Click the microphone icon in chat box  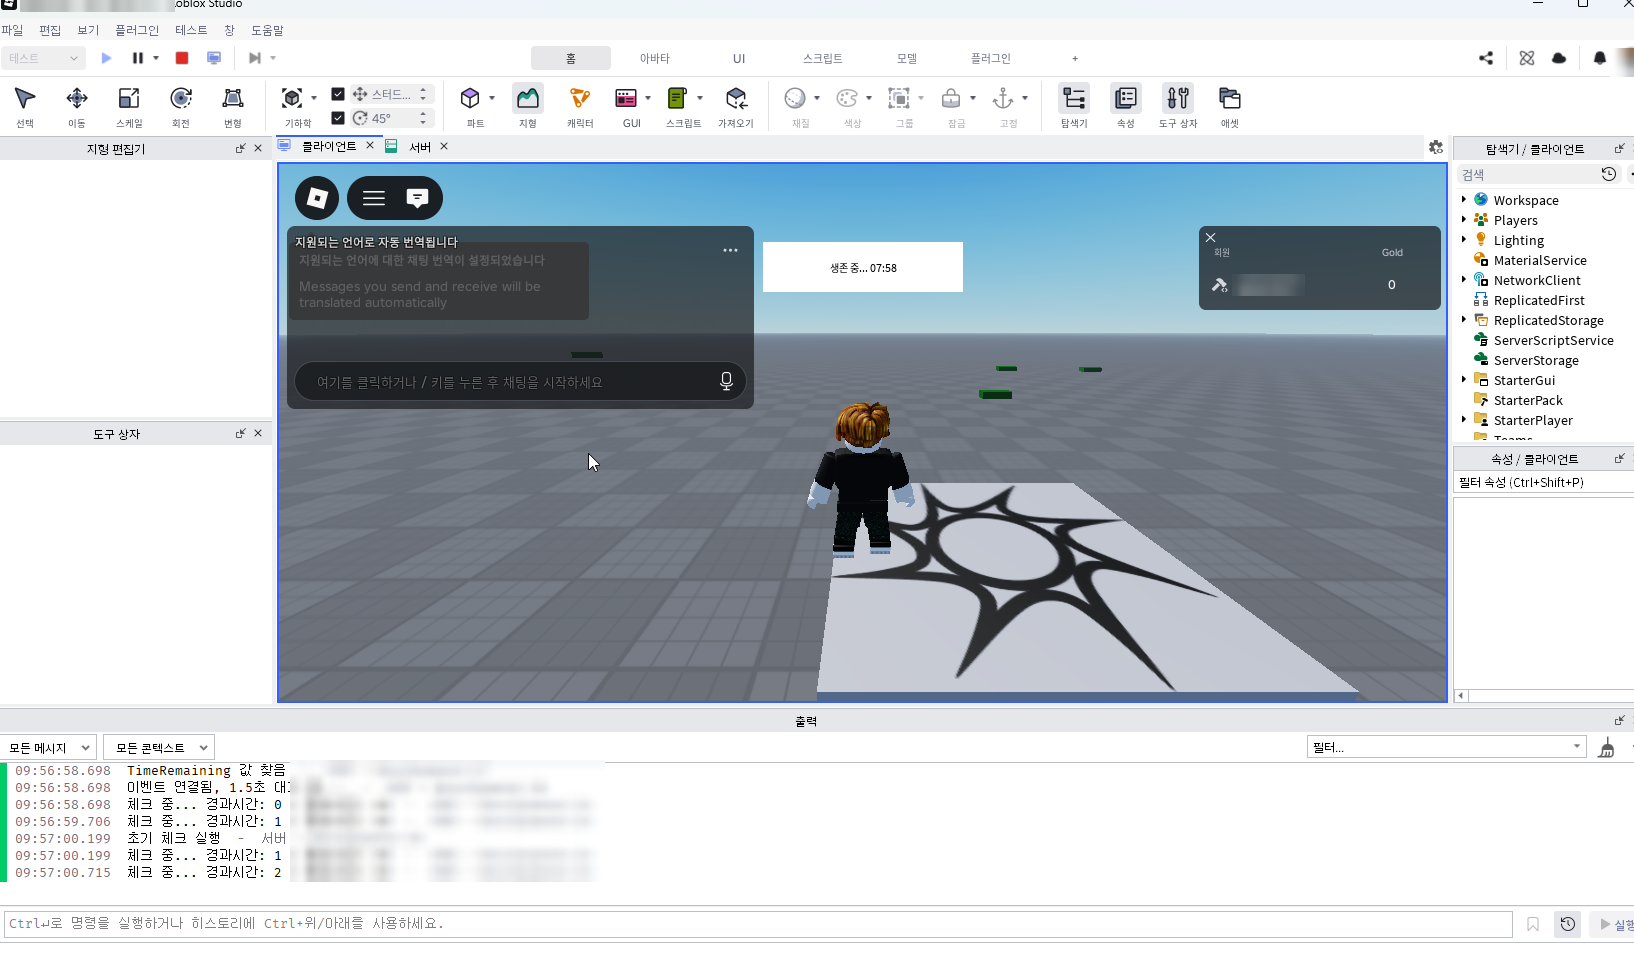727,381
